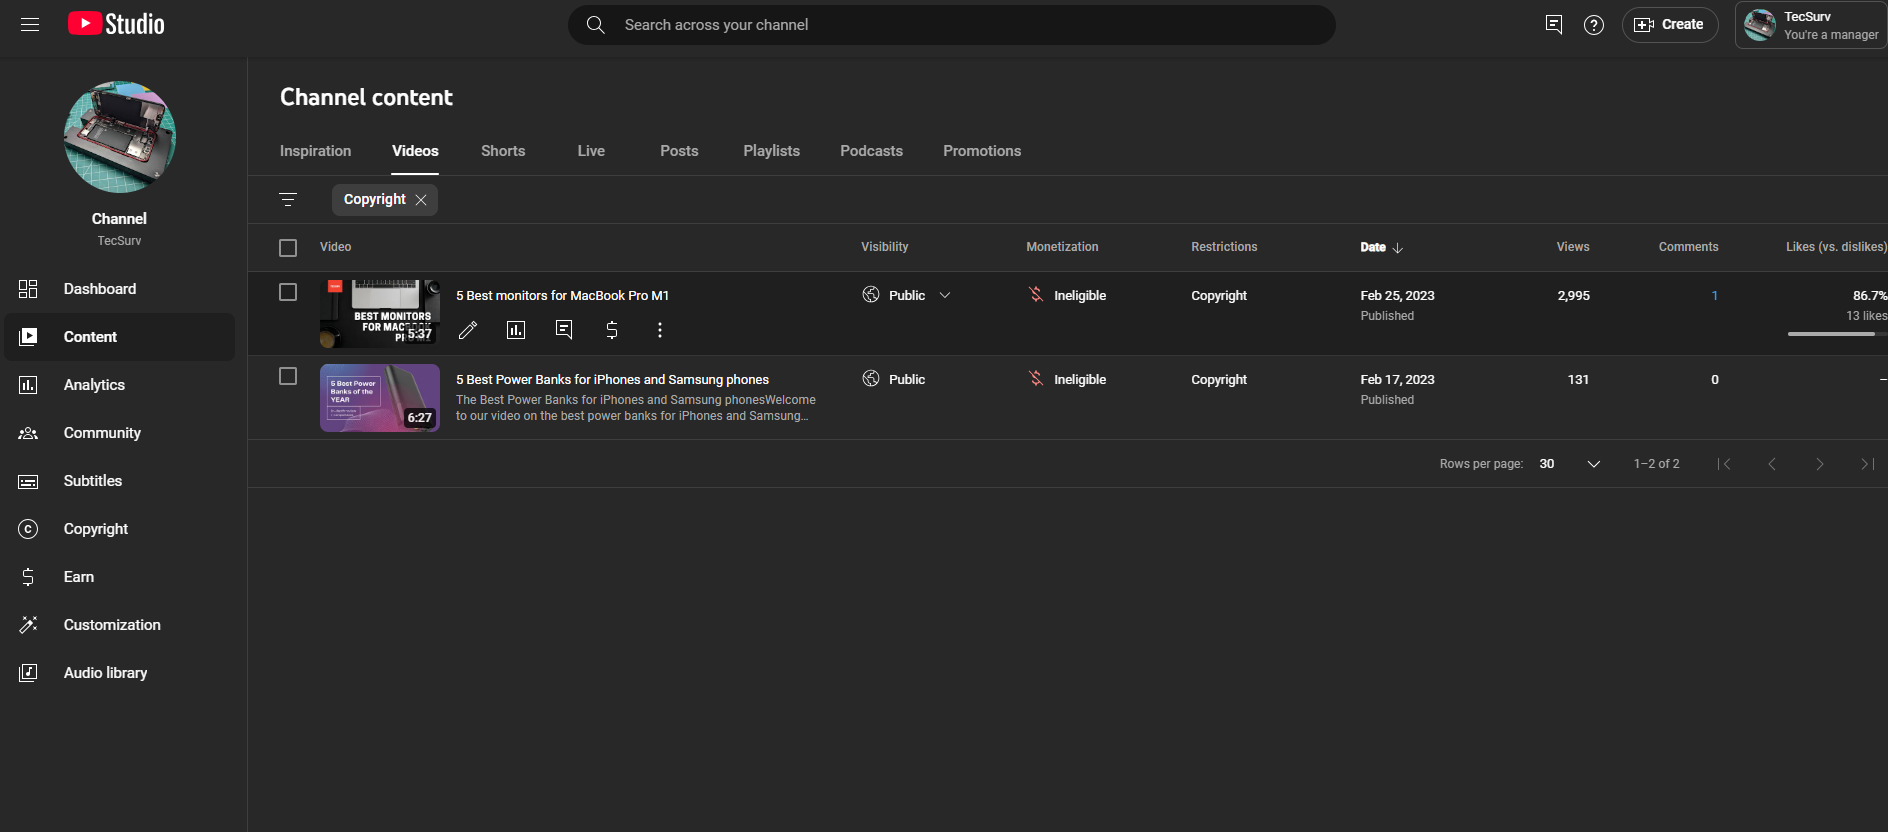Click the 2,995 views value
Image resolution: width=1888 pixels, height=832 pixels.
tap(1574, 295)
